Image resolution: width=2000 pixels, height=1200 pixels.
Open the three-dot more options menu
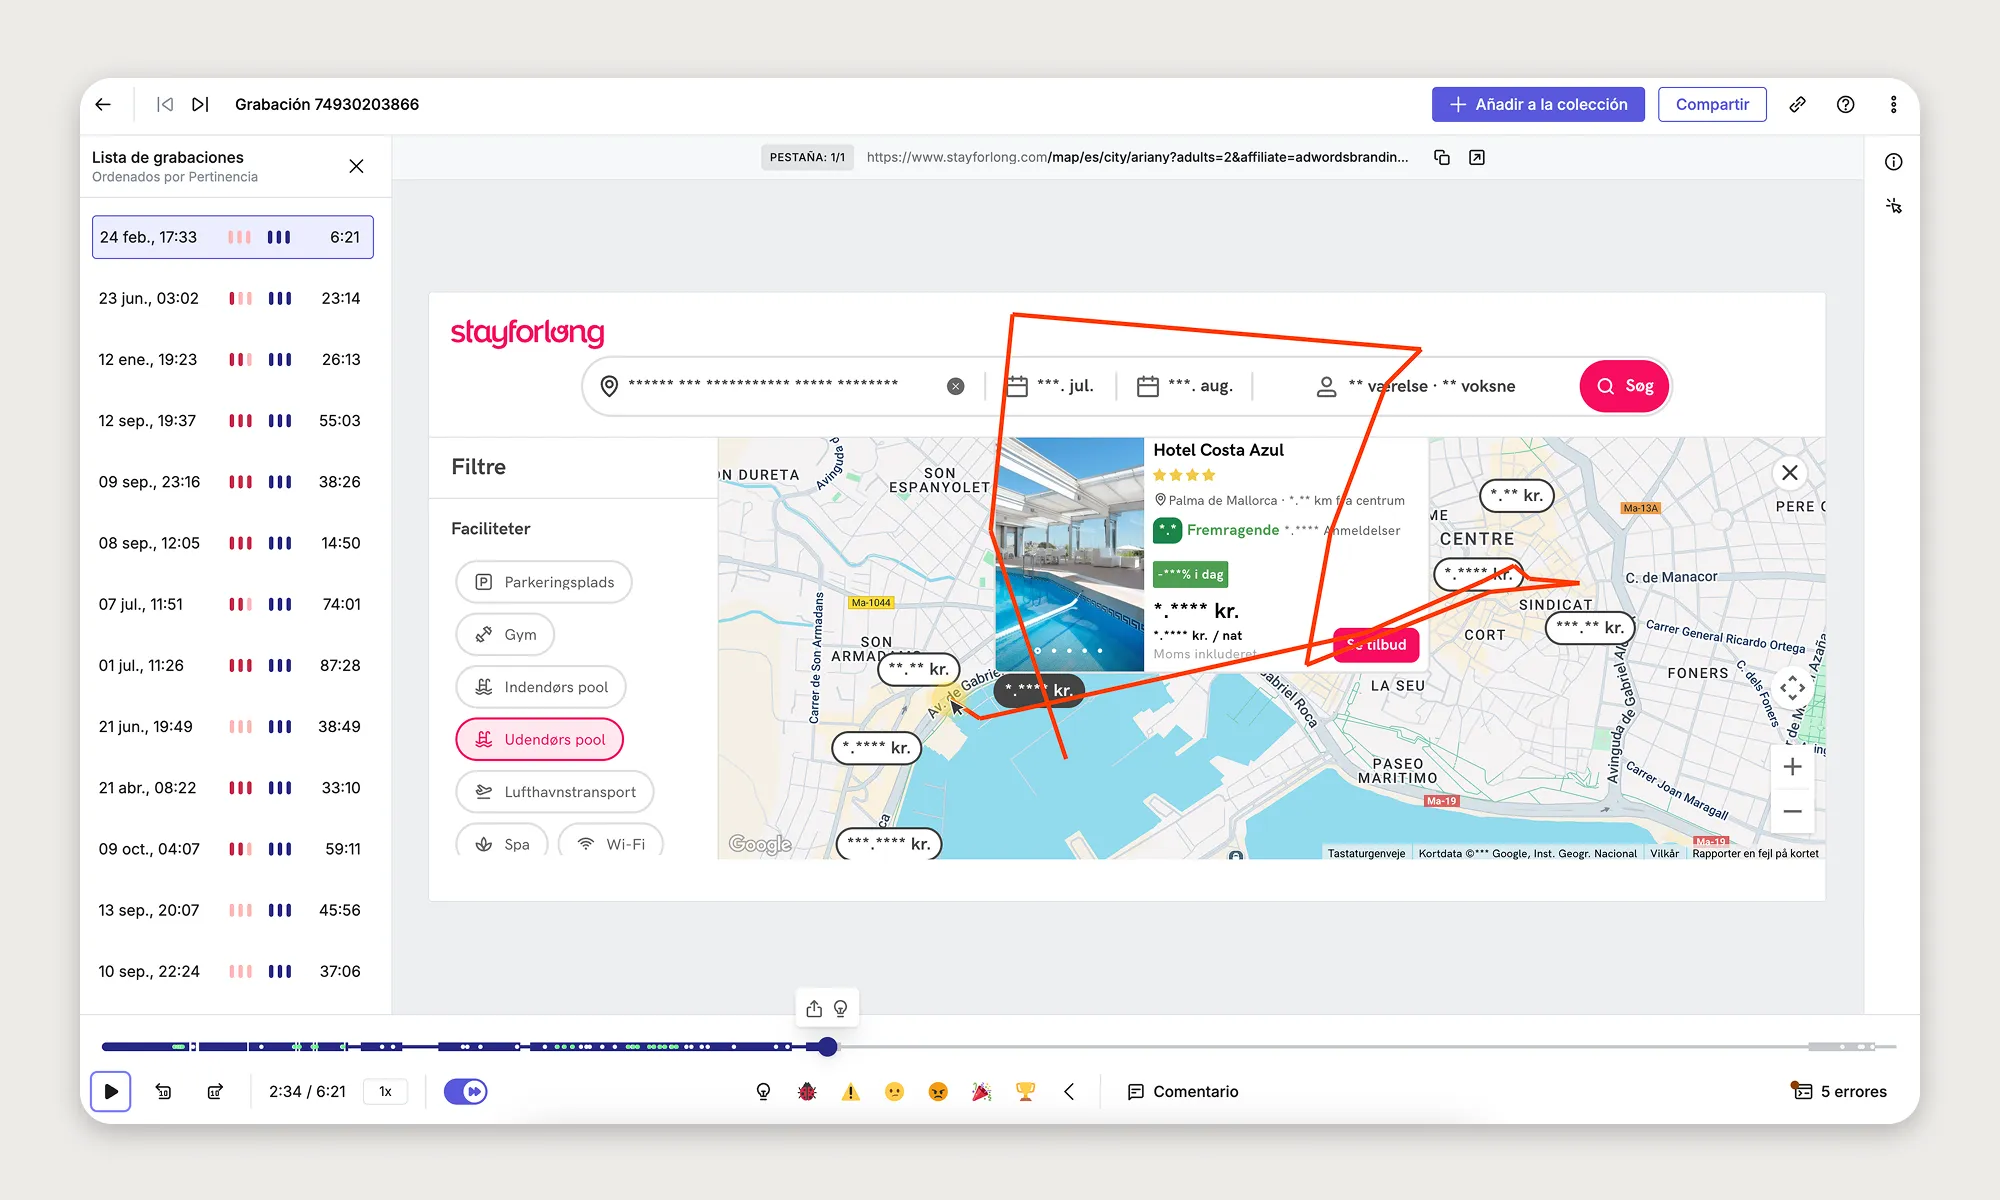pyautogui.click(x=1893, y=104)
